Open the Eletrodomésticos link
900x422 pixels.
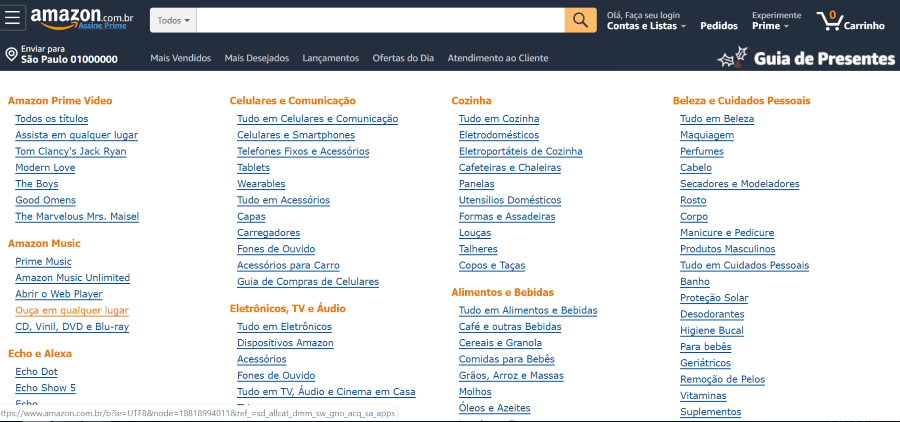[499, 135]
